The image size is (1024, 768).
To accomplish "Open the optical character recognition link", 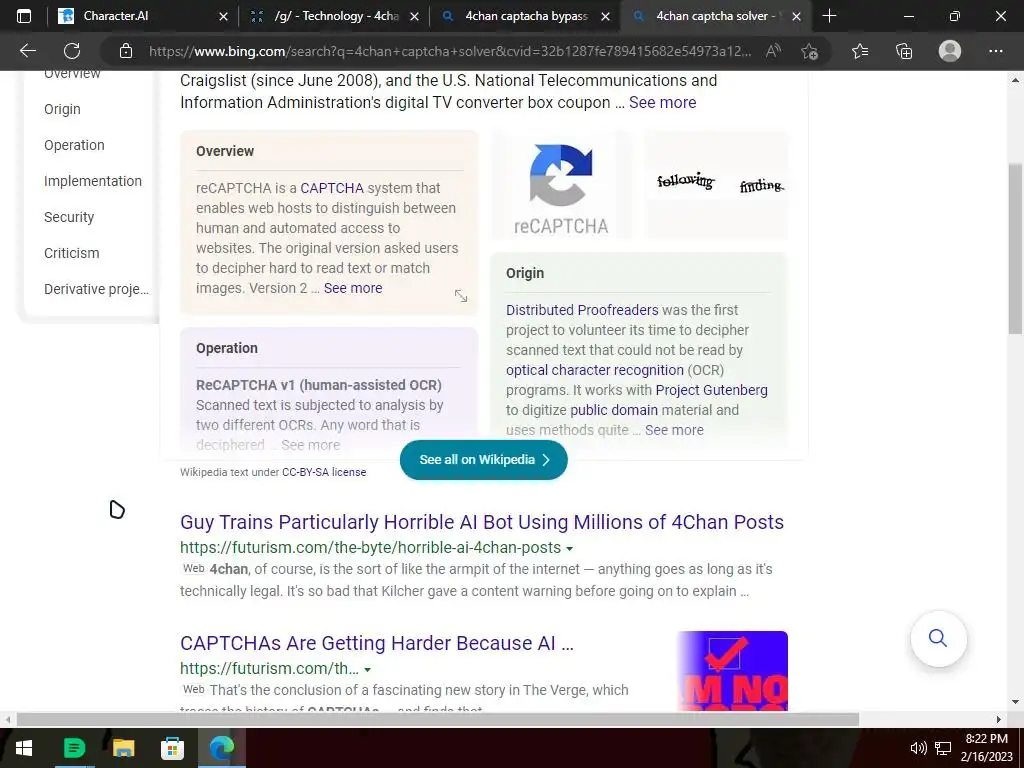I will (x=594, y=370).
